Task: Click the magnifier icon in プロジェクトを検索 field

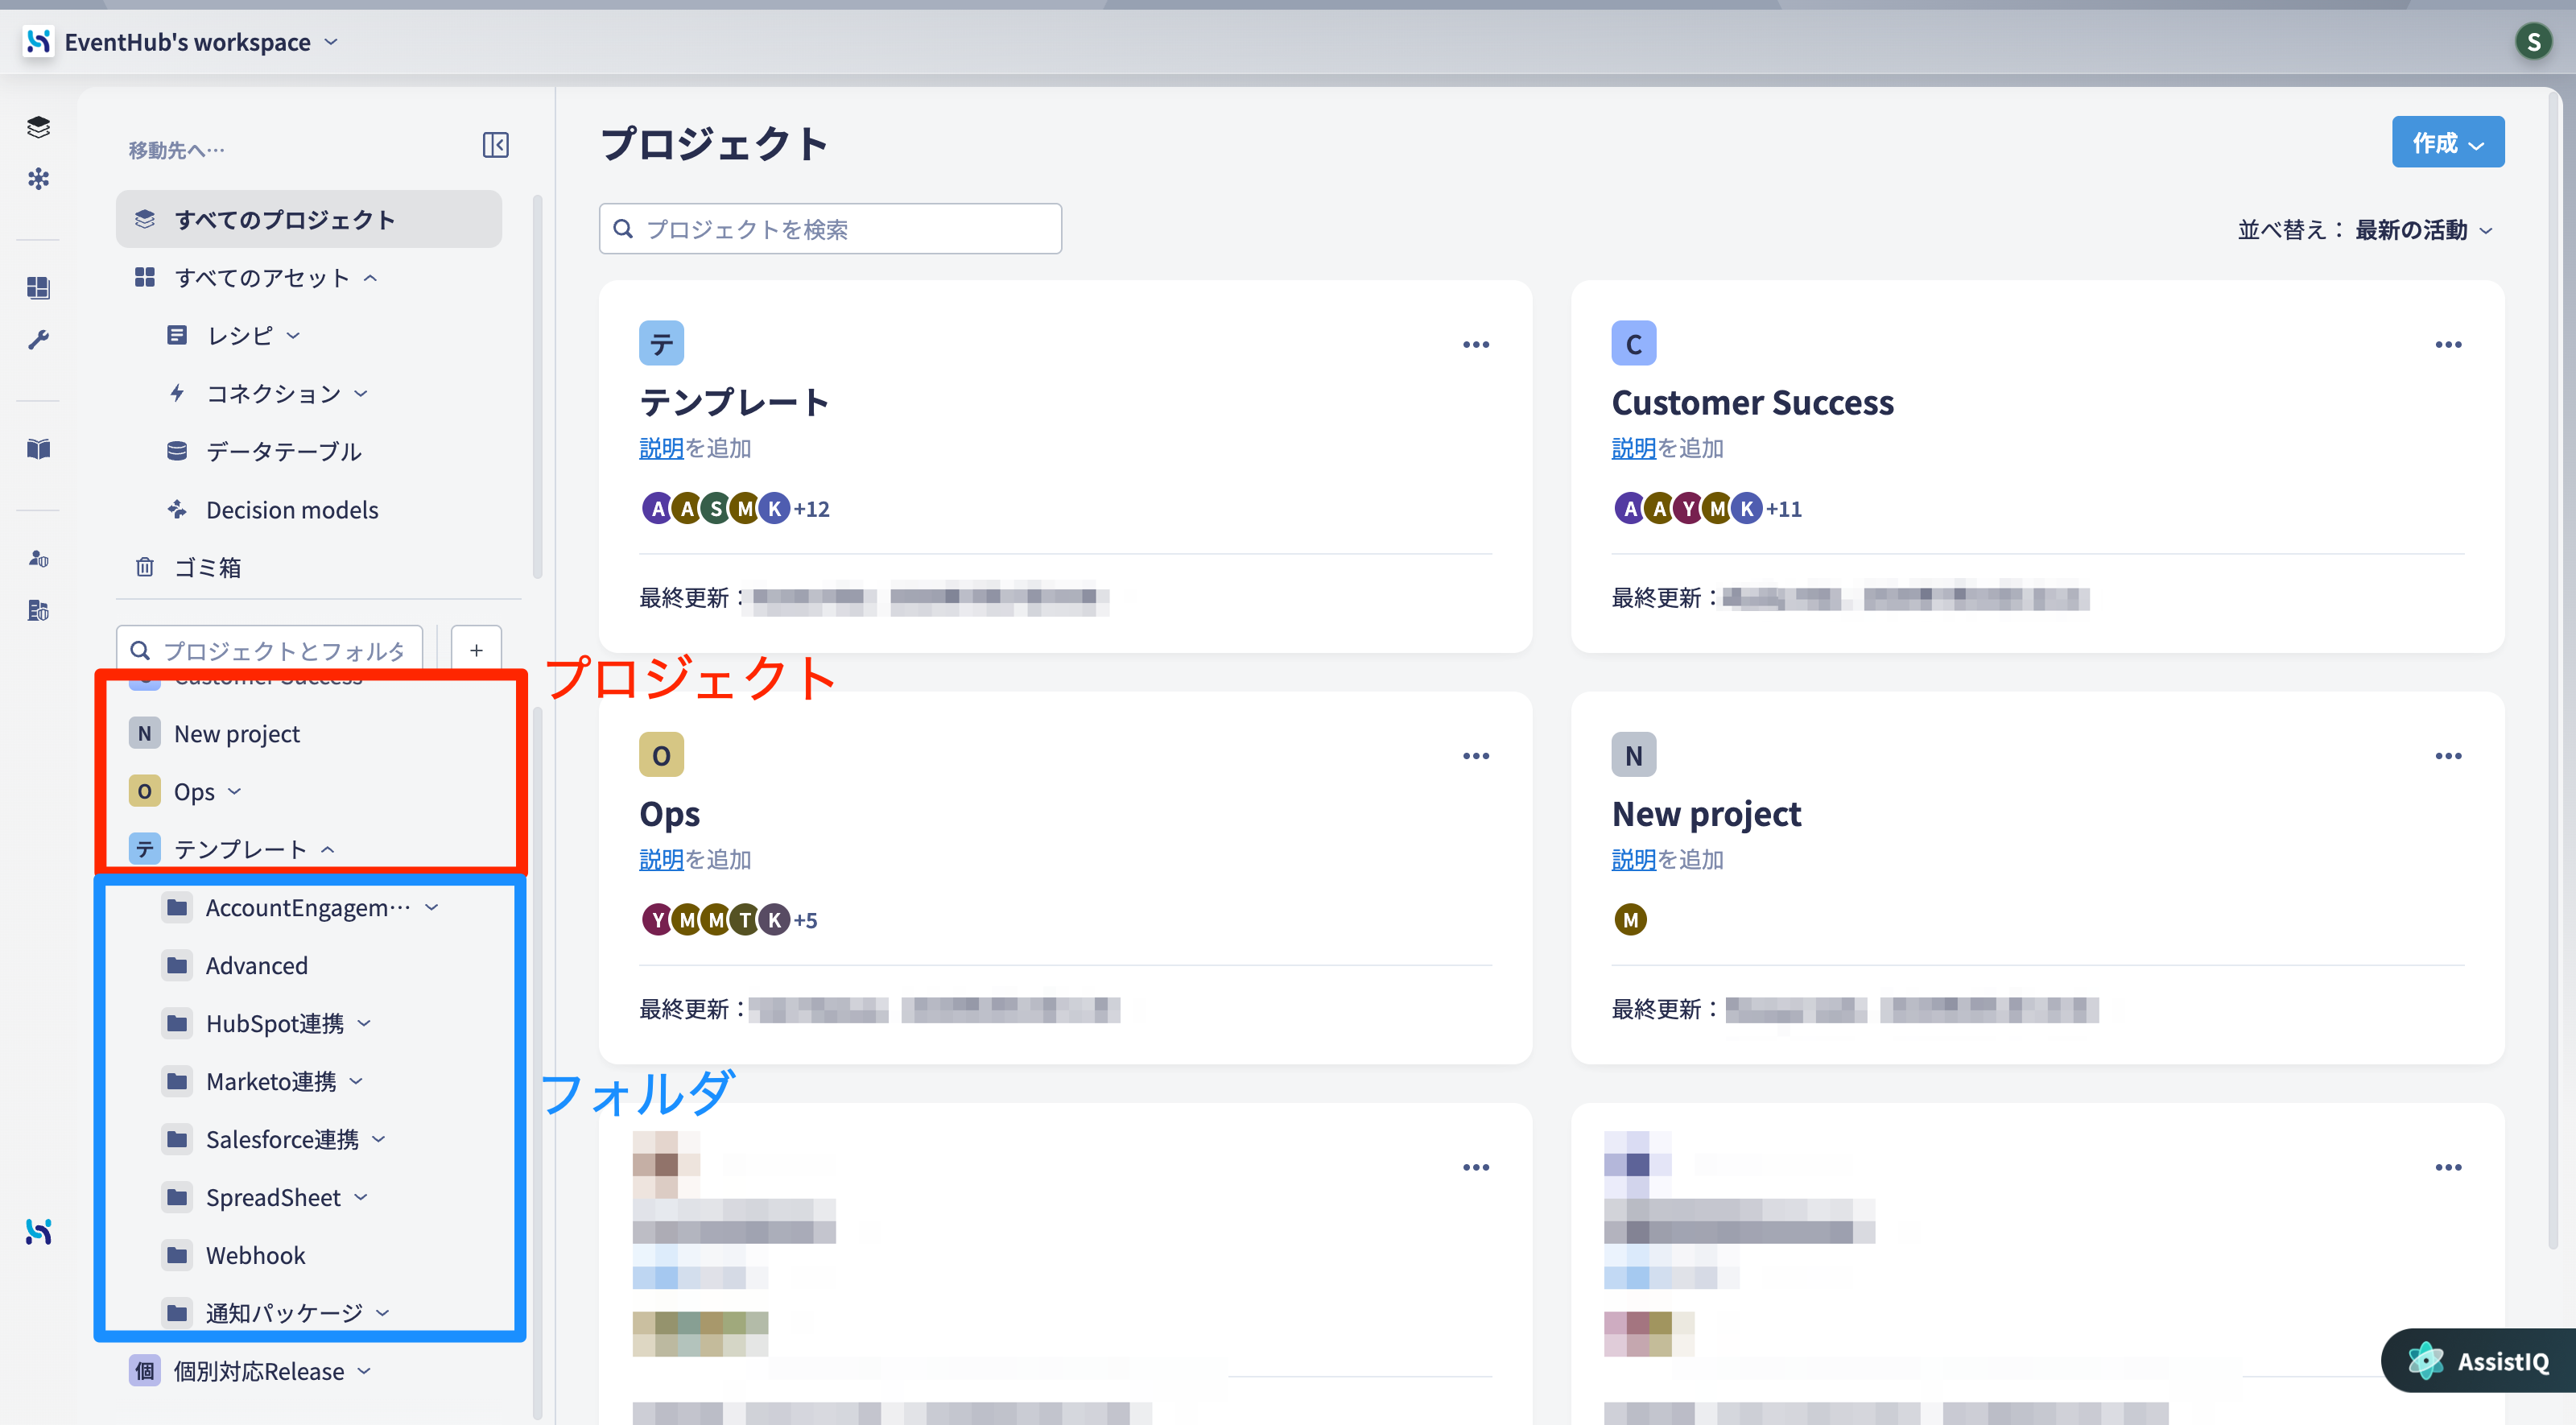Action: click(x=623, y=229)
